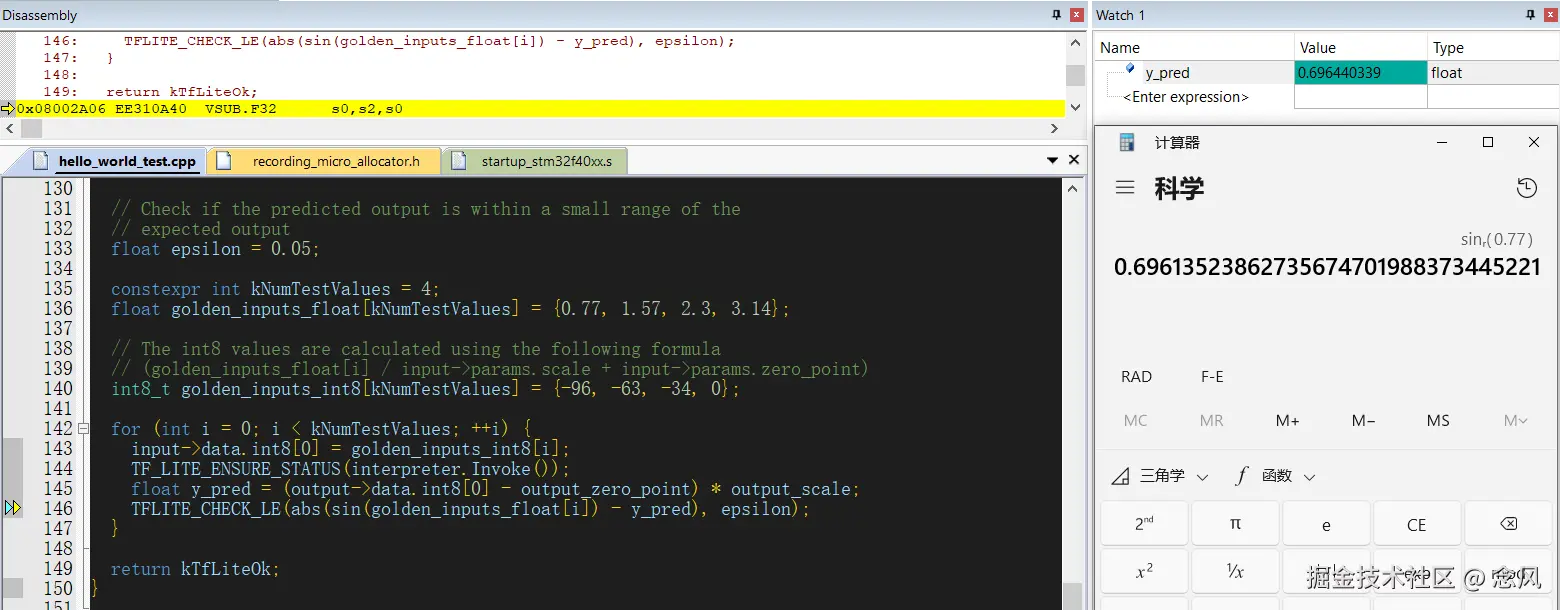
Task: Pin the Disassembly panel
Action: 1057,15
